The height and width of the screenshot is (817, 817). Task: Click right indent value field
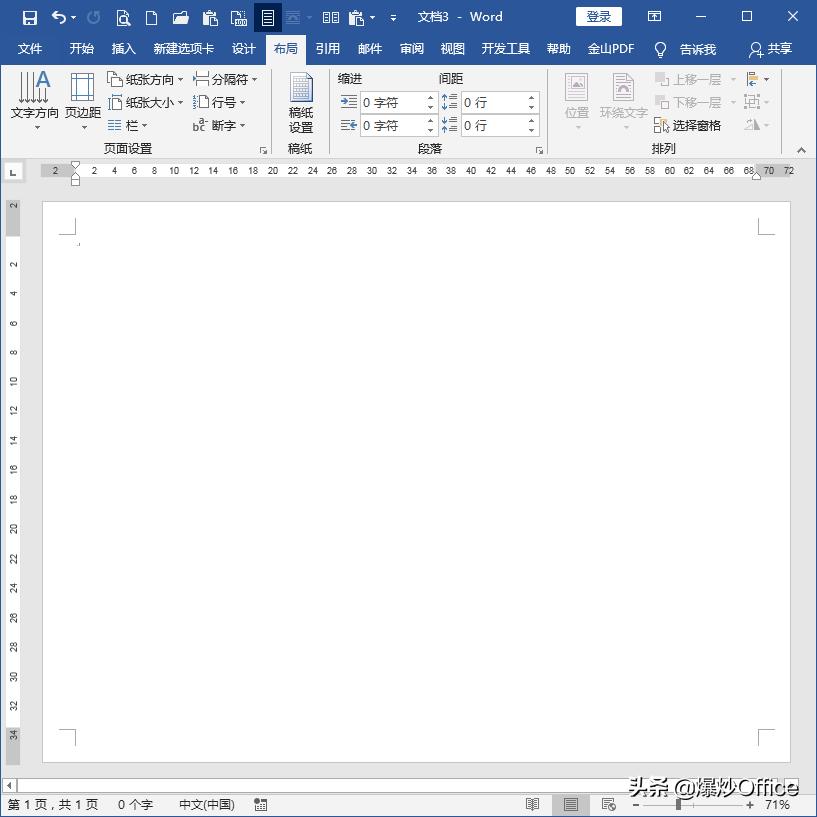pyautogui.click(x=393, y=126)
